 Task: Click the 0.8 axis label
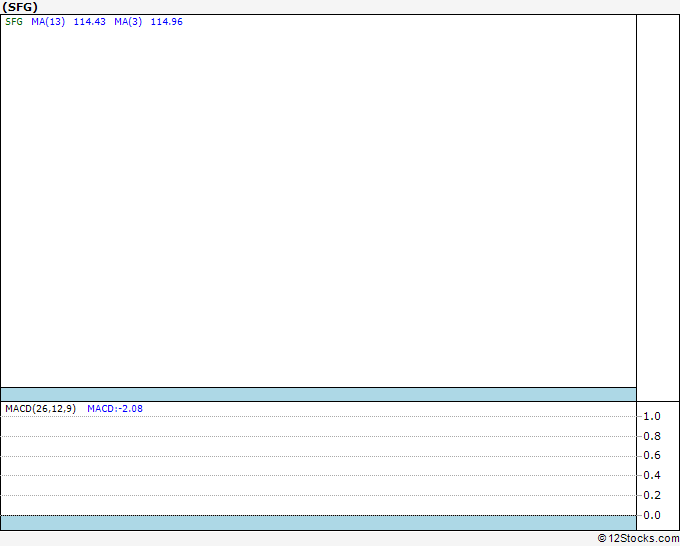click(x=652, y=436)
